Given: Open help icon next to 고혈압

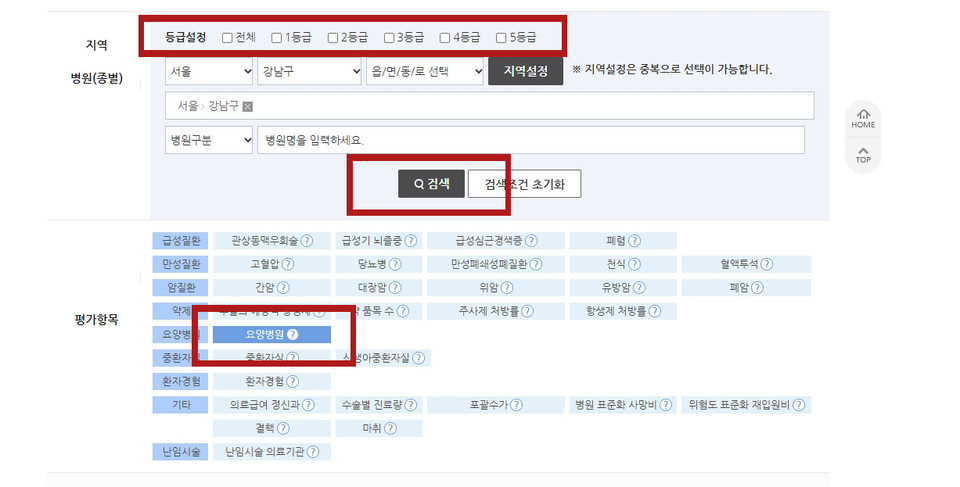Looking at the screenshot, I should 288,264.
